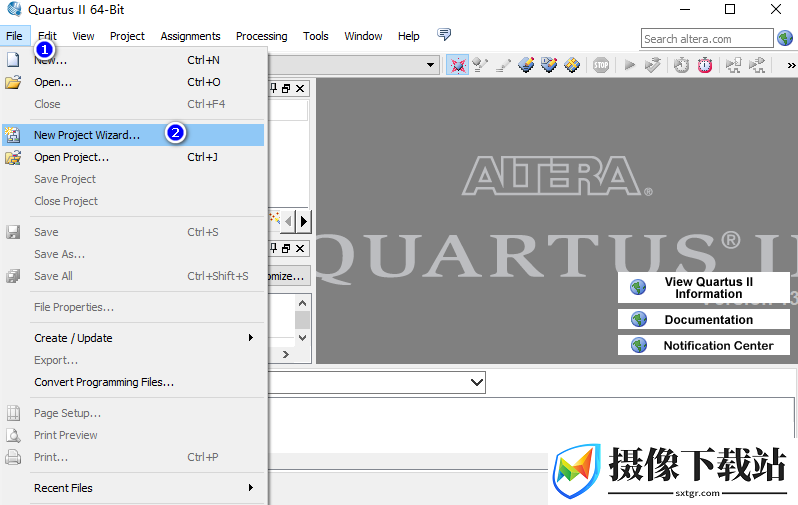Click the panel horizontal scroll right arrow

(286, 354)
